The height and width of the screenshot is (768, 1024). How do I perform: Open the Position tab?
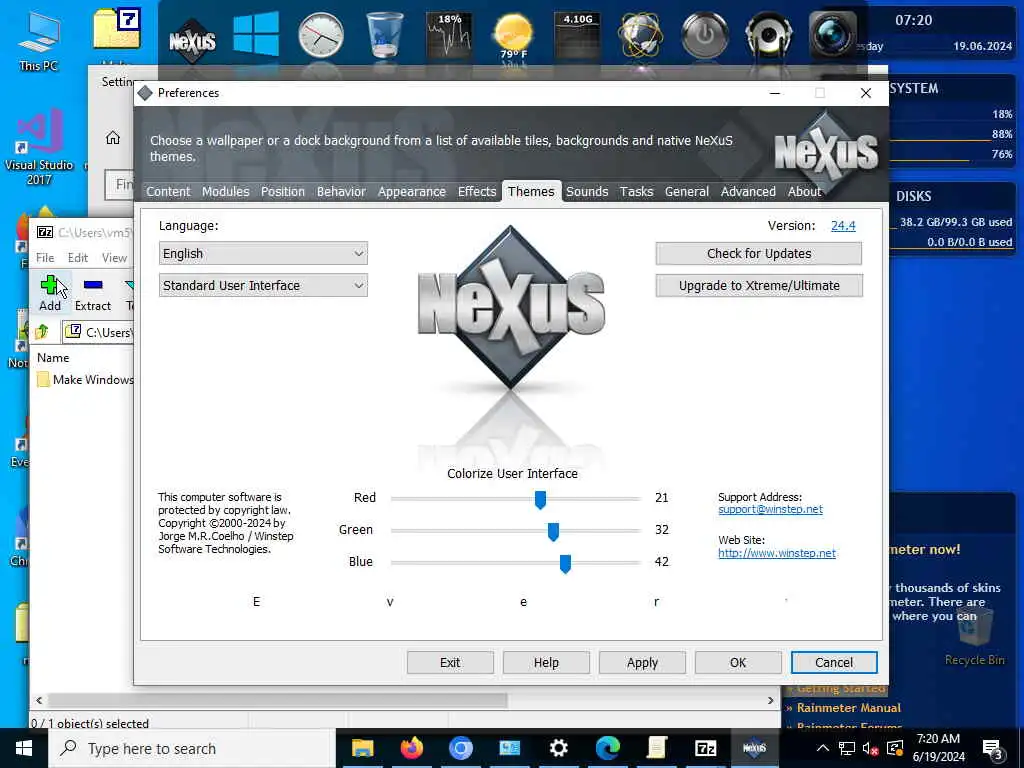tap(283, 191)
